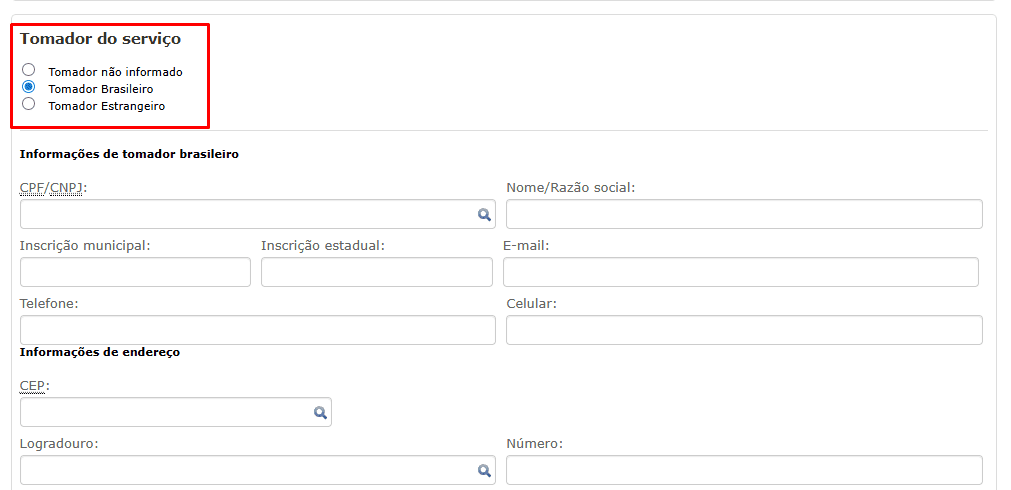Click the Logradouro search magnifier icon
1011x490 pixels.
(484, 470)
